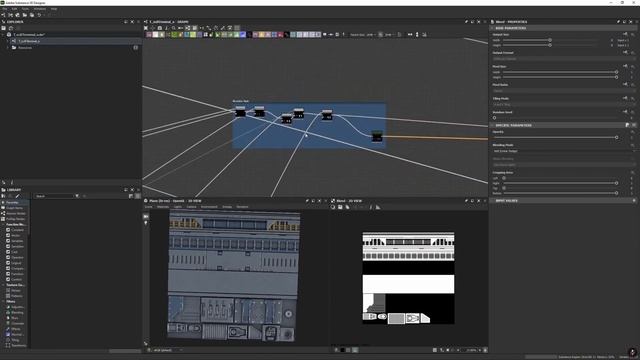Click the zoom magnifier icon in graph toolbar

pos(173,28)
